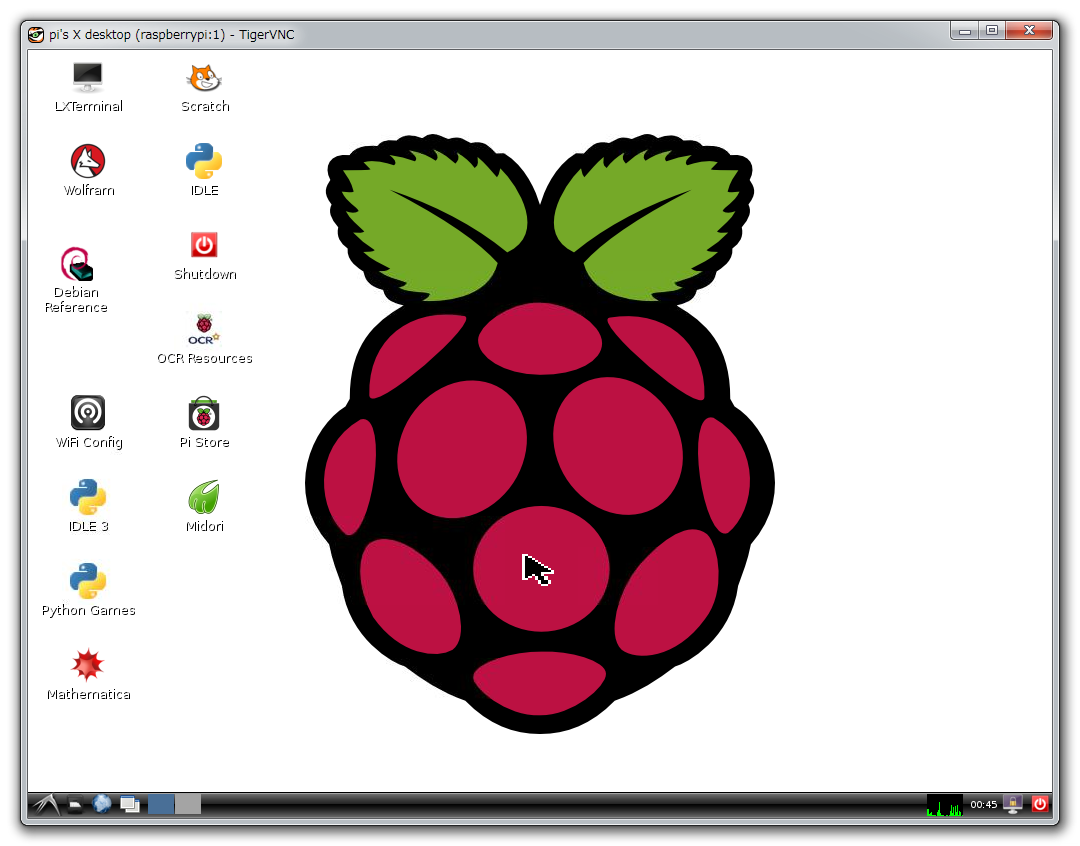Close the TigerVNC window
The height and width of the screenshot is (846, 1080).
(1029, 30)
